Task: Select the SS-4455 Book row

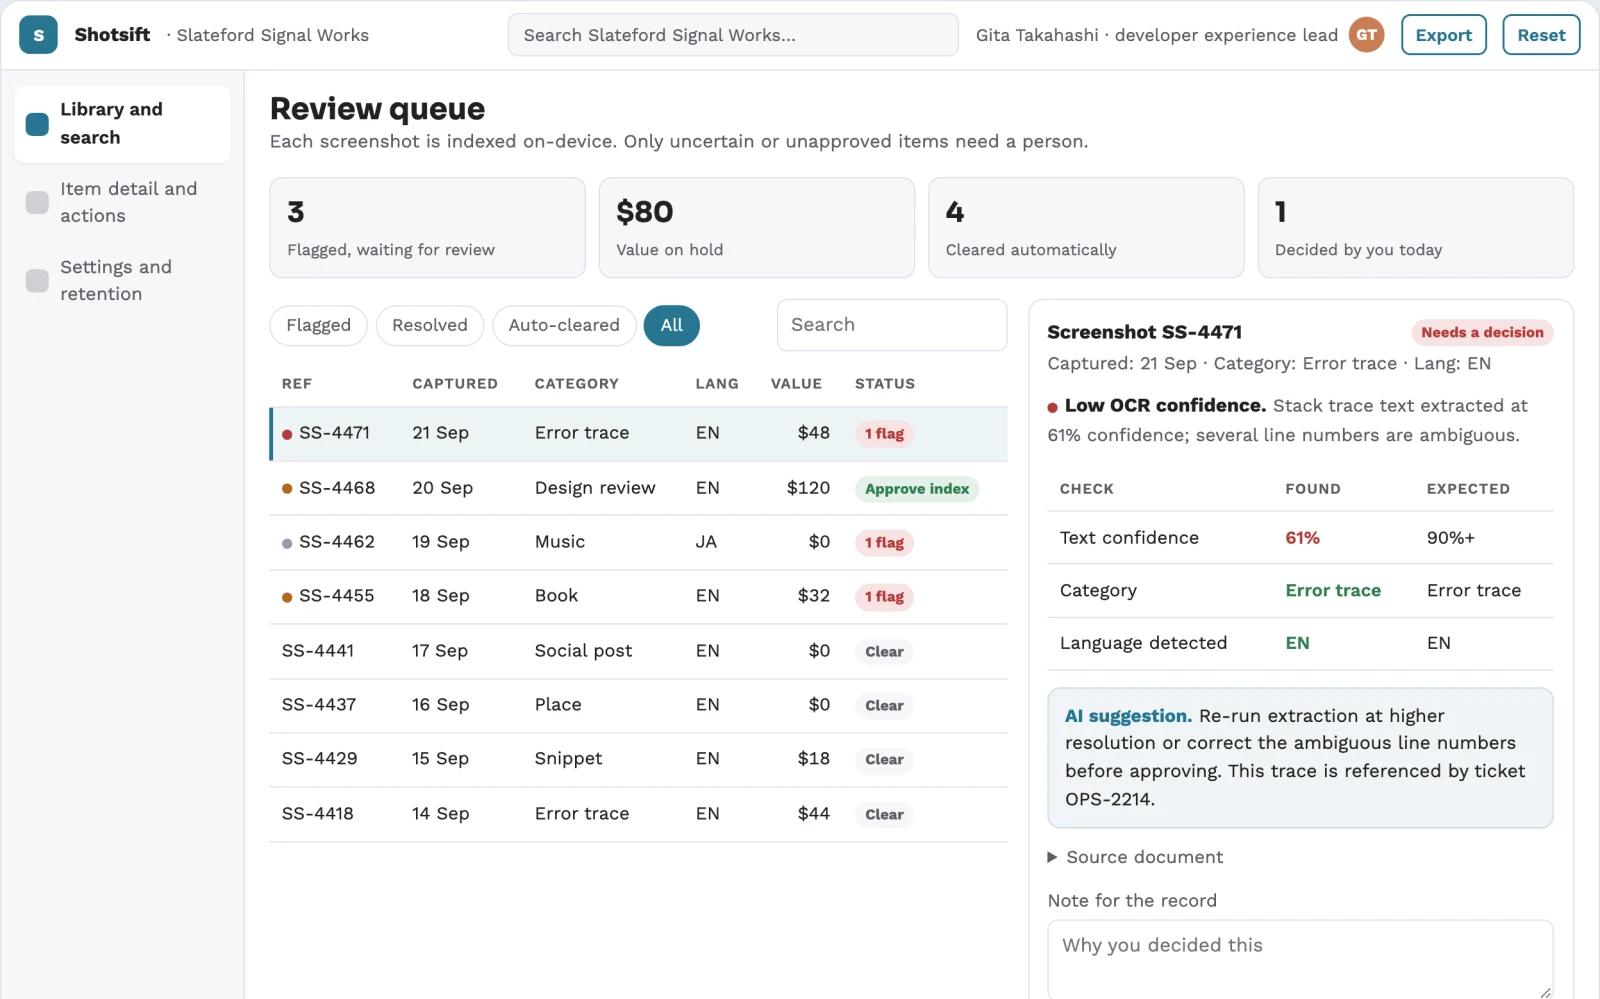Action: click(x=639, y=597)
